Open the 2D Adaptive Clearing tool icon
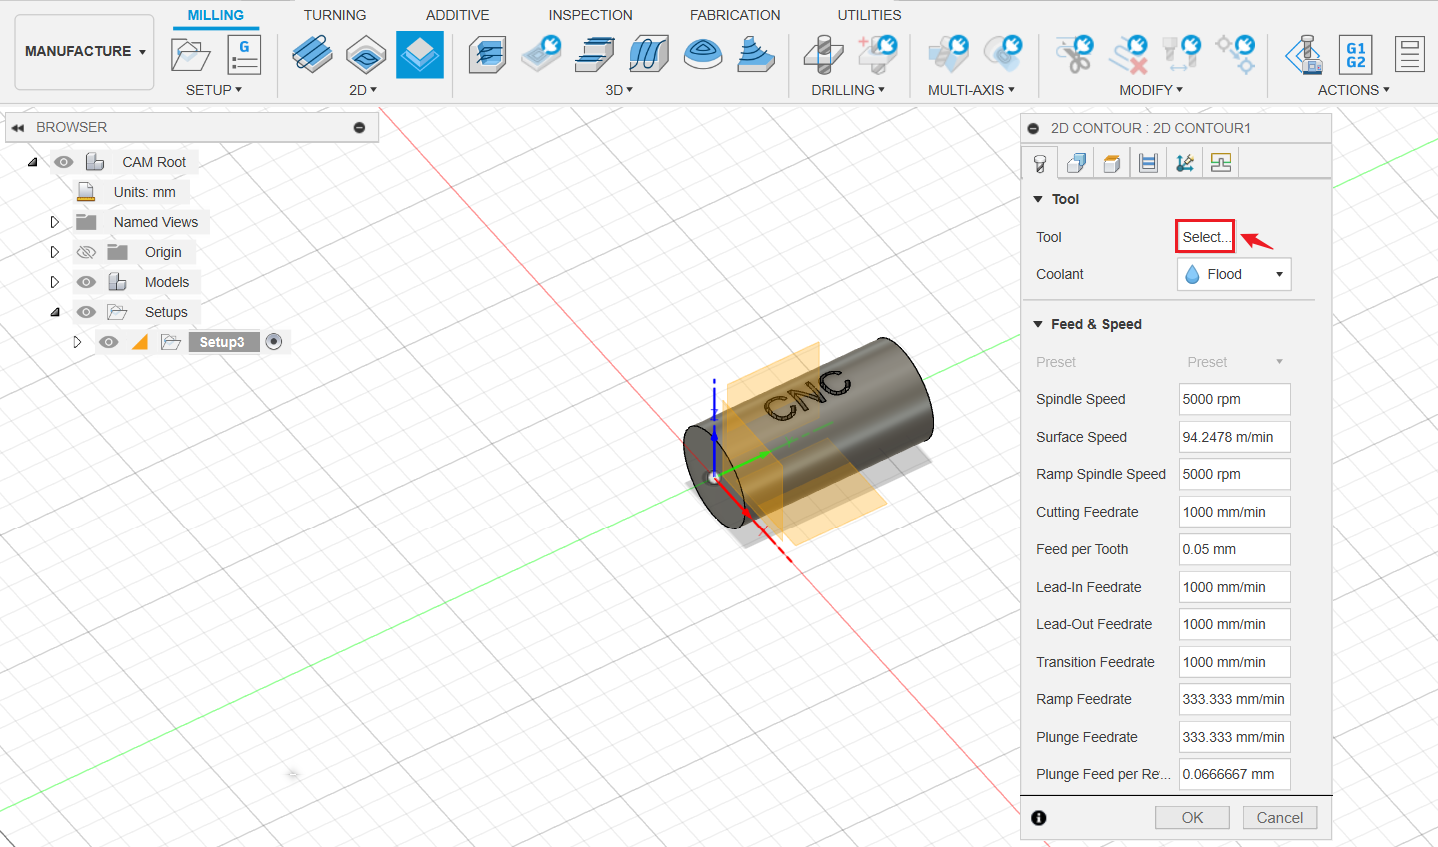Viewport: 1438px width, 847px height. 312,55
